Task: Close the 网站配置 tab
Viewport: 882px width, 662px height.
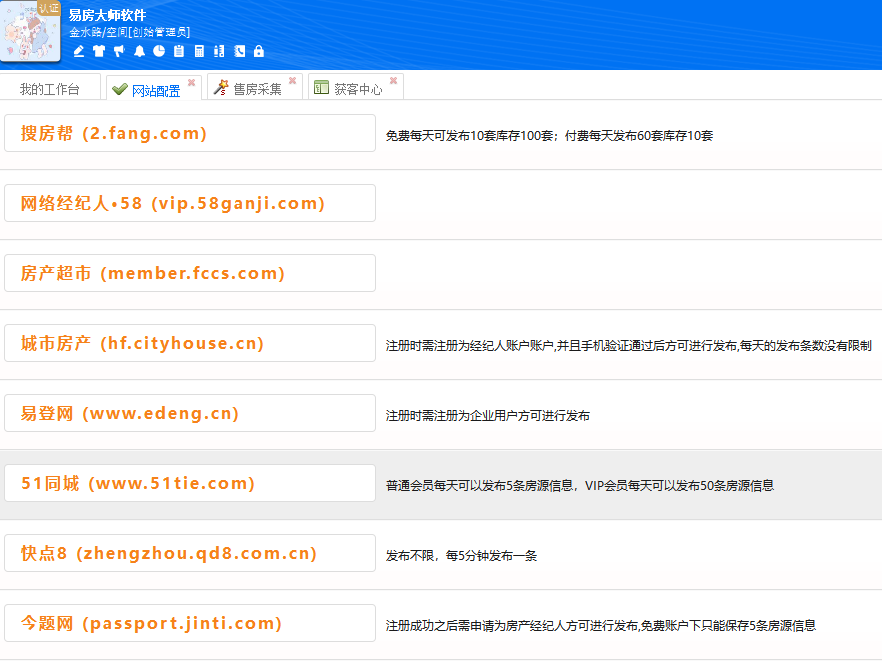Action: [191, 82]
